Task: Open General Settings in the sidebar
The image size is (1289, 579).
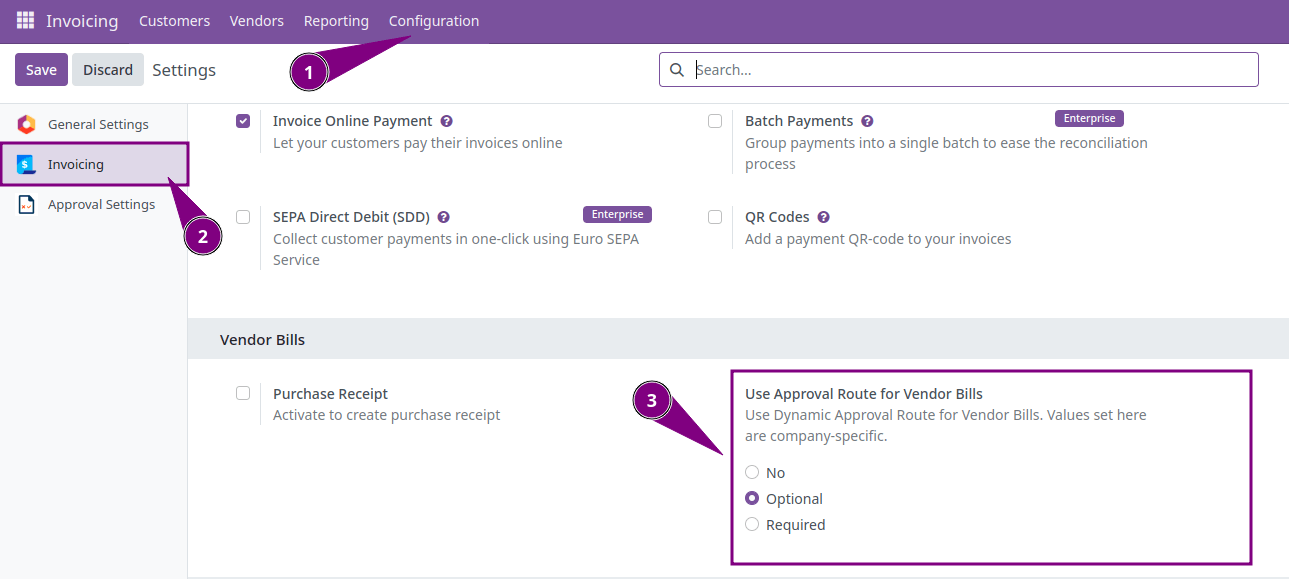Action: [x=96, y=123]
